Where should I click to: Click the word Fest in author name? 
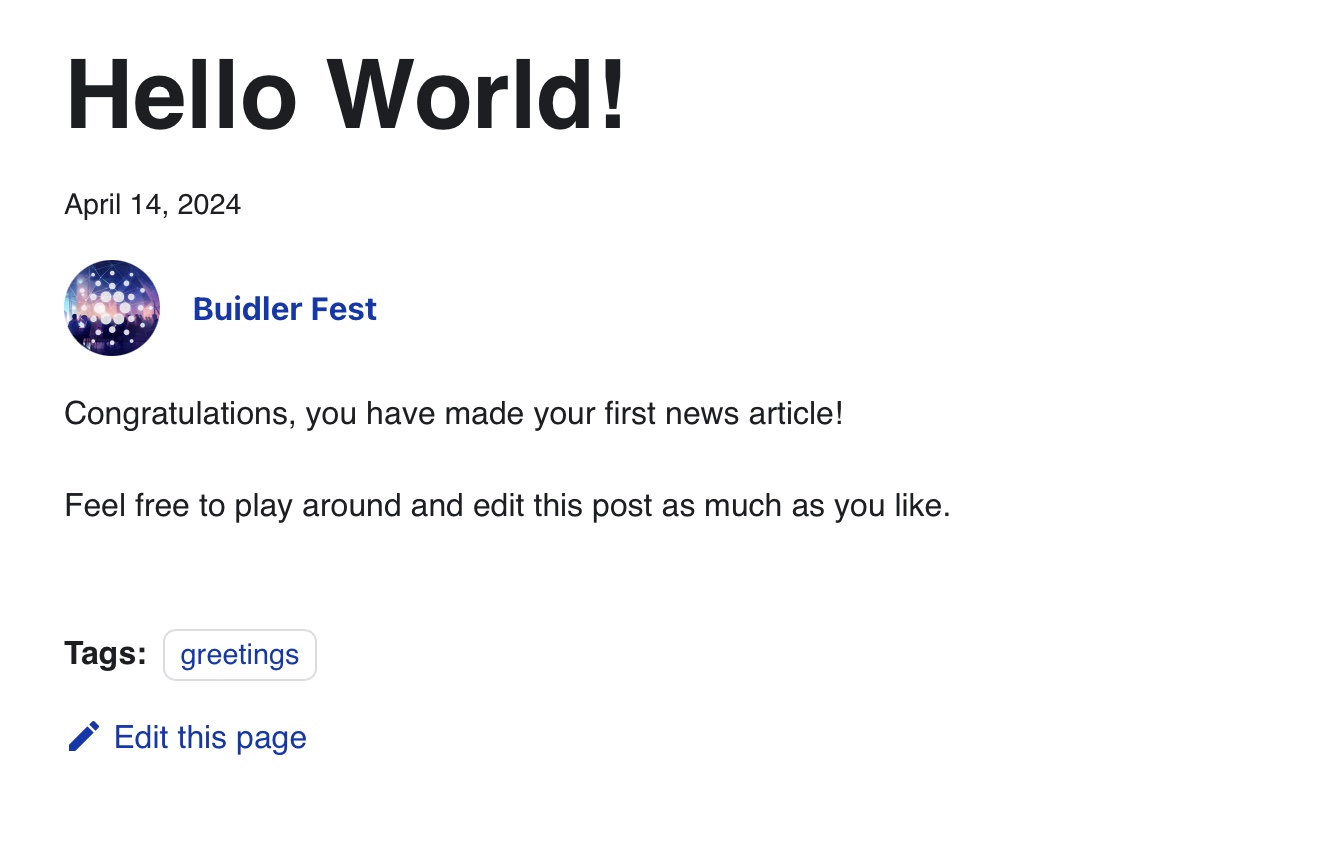point(344,309)
